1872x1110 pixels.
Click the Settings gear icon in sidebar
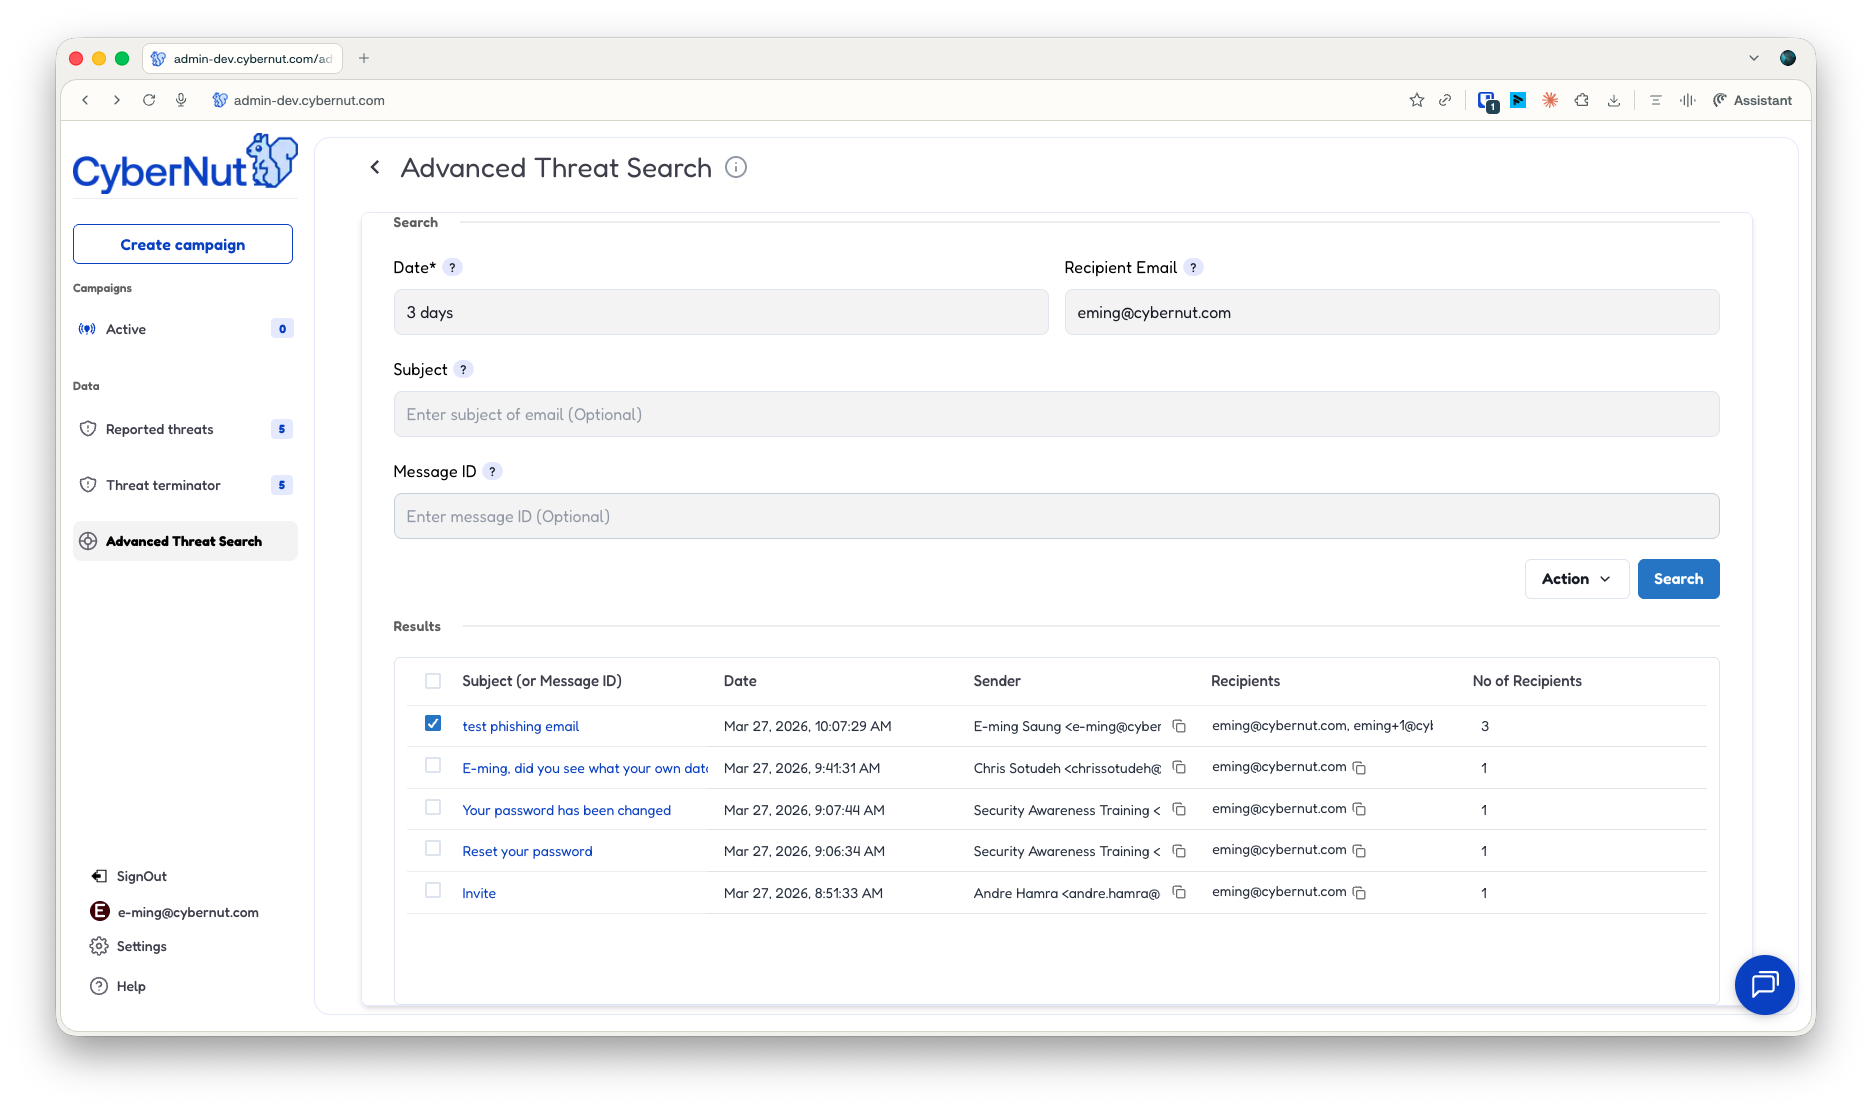(x=98, y=946)
